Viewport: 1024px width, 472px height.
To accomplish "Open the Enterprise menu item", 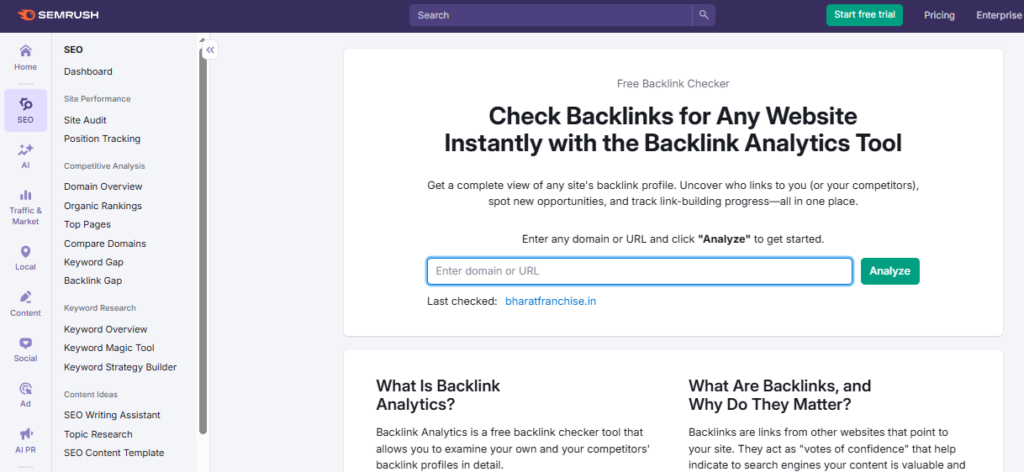I will pos(999,15).
